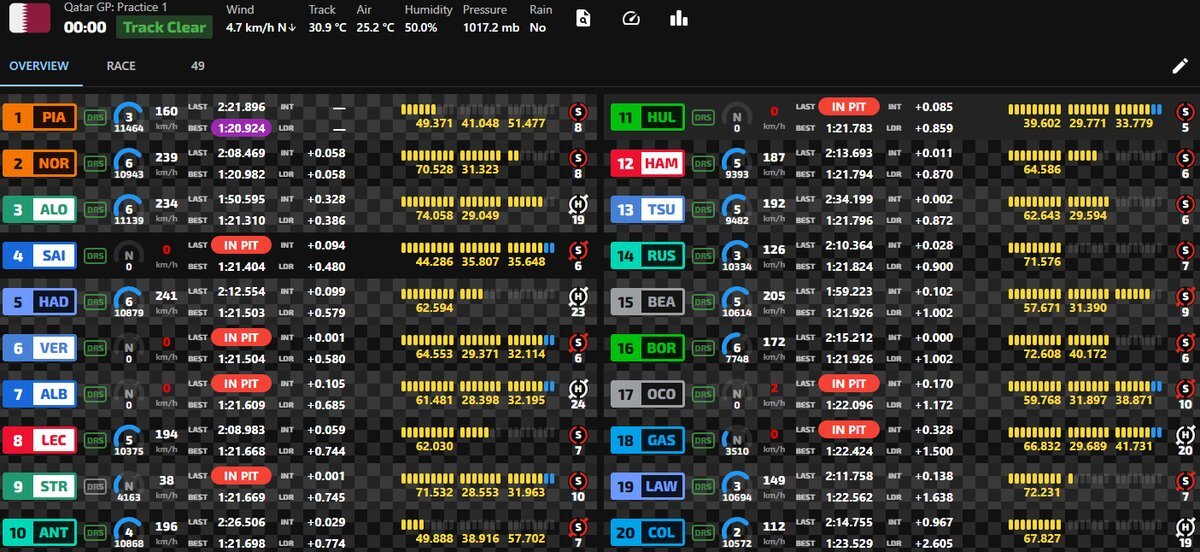Select the OVERVIEW tab

(39, 66)
